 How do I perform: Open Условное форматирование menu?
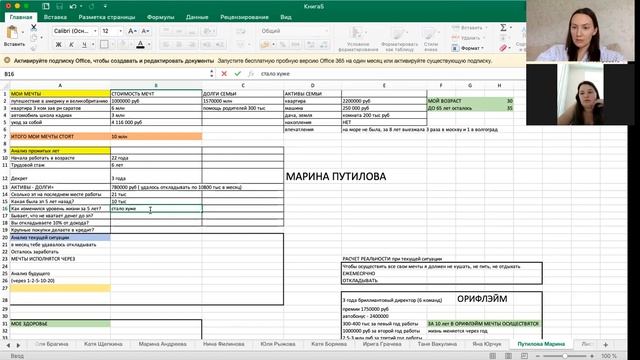(358, 39)
